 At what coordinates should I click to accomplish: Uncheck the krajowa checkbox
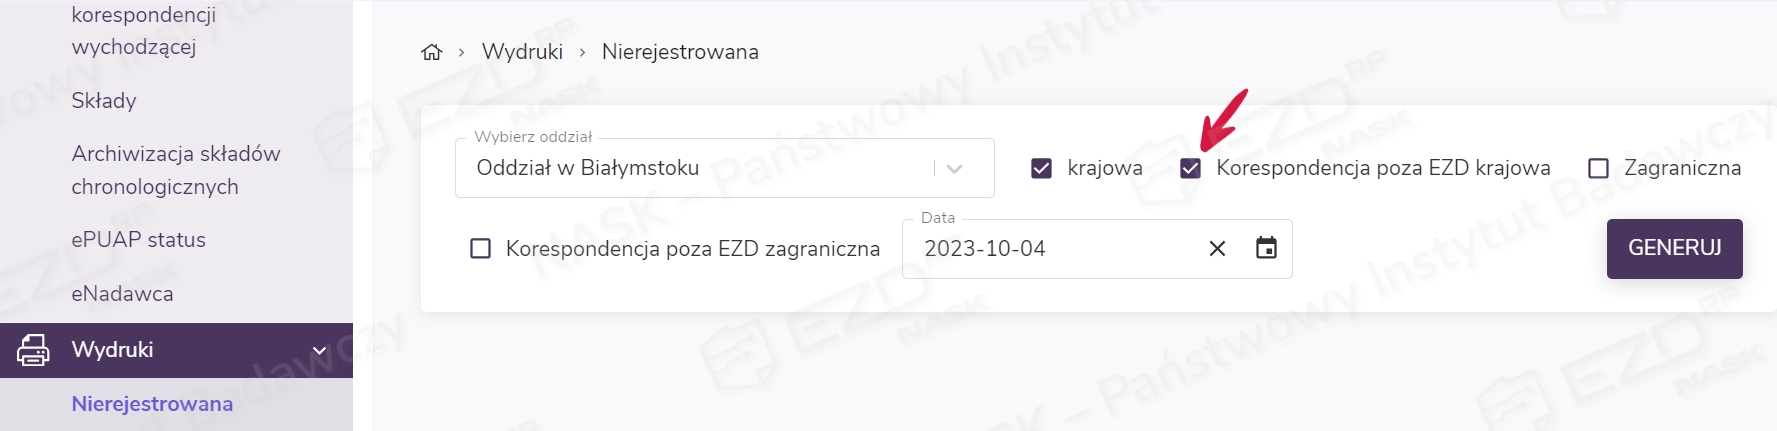coord(1041,168)
